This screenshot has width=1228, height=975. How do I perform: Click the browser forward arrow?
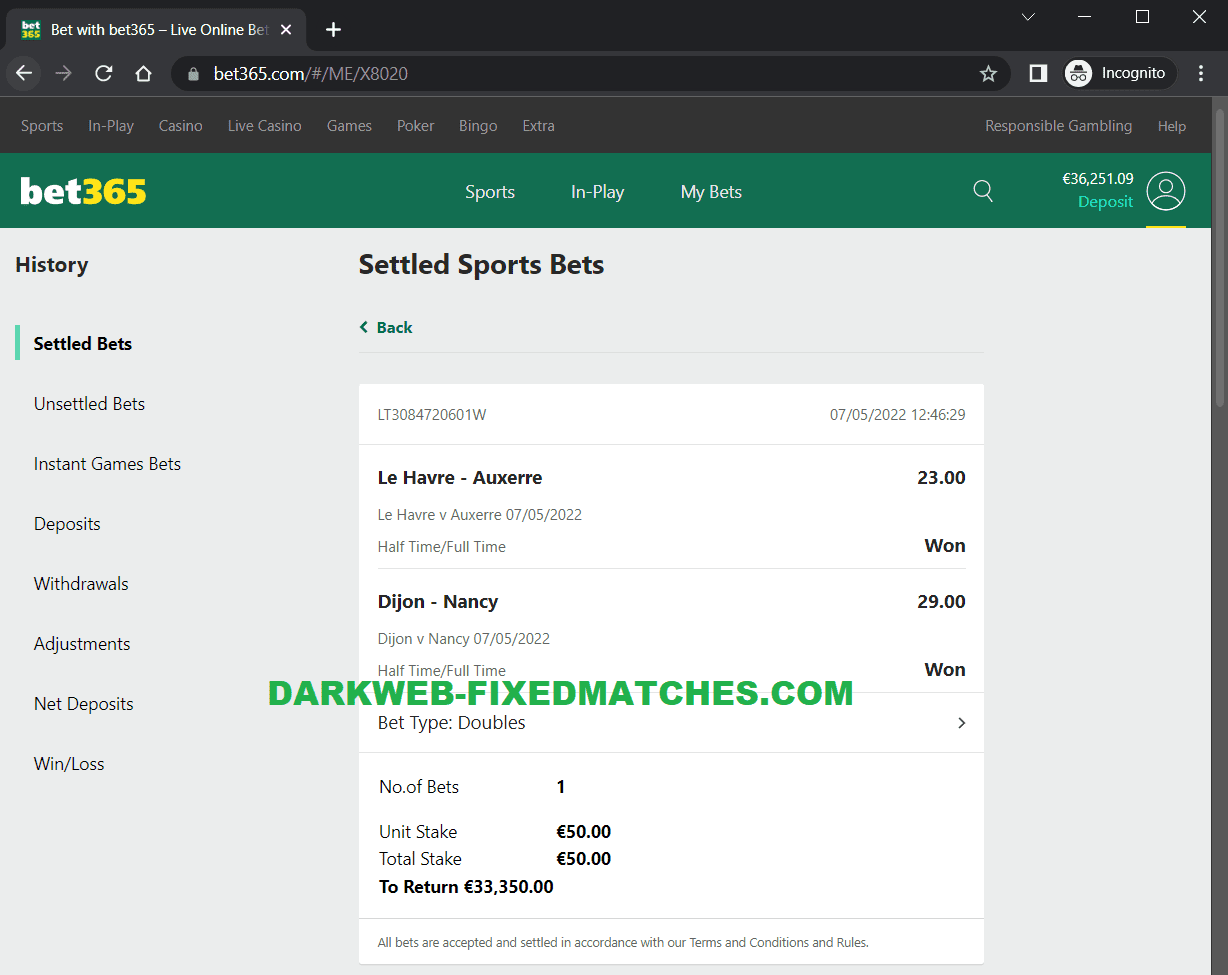(x=63, y=73)
